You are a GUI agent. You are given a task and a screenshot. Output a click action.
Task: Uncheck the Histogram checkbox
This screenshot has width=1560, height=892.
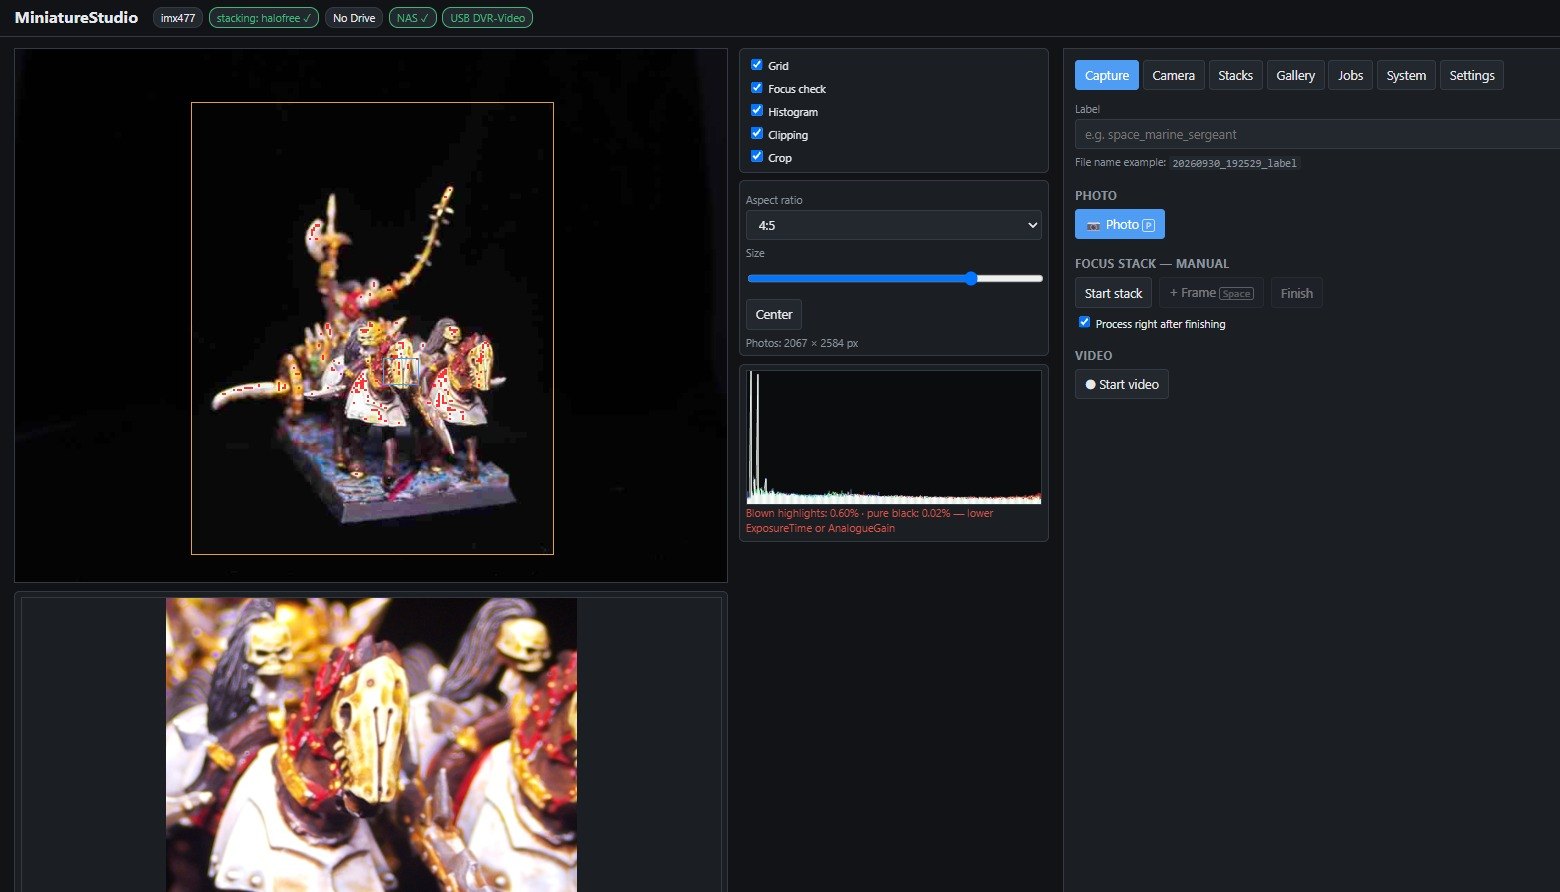click(x=757, y=111)
